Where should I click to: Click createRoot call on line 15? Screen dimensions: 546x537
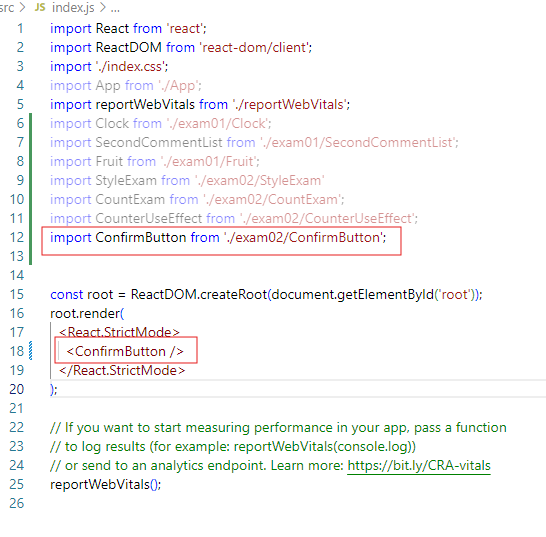point(234,295)
